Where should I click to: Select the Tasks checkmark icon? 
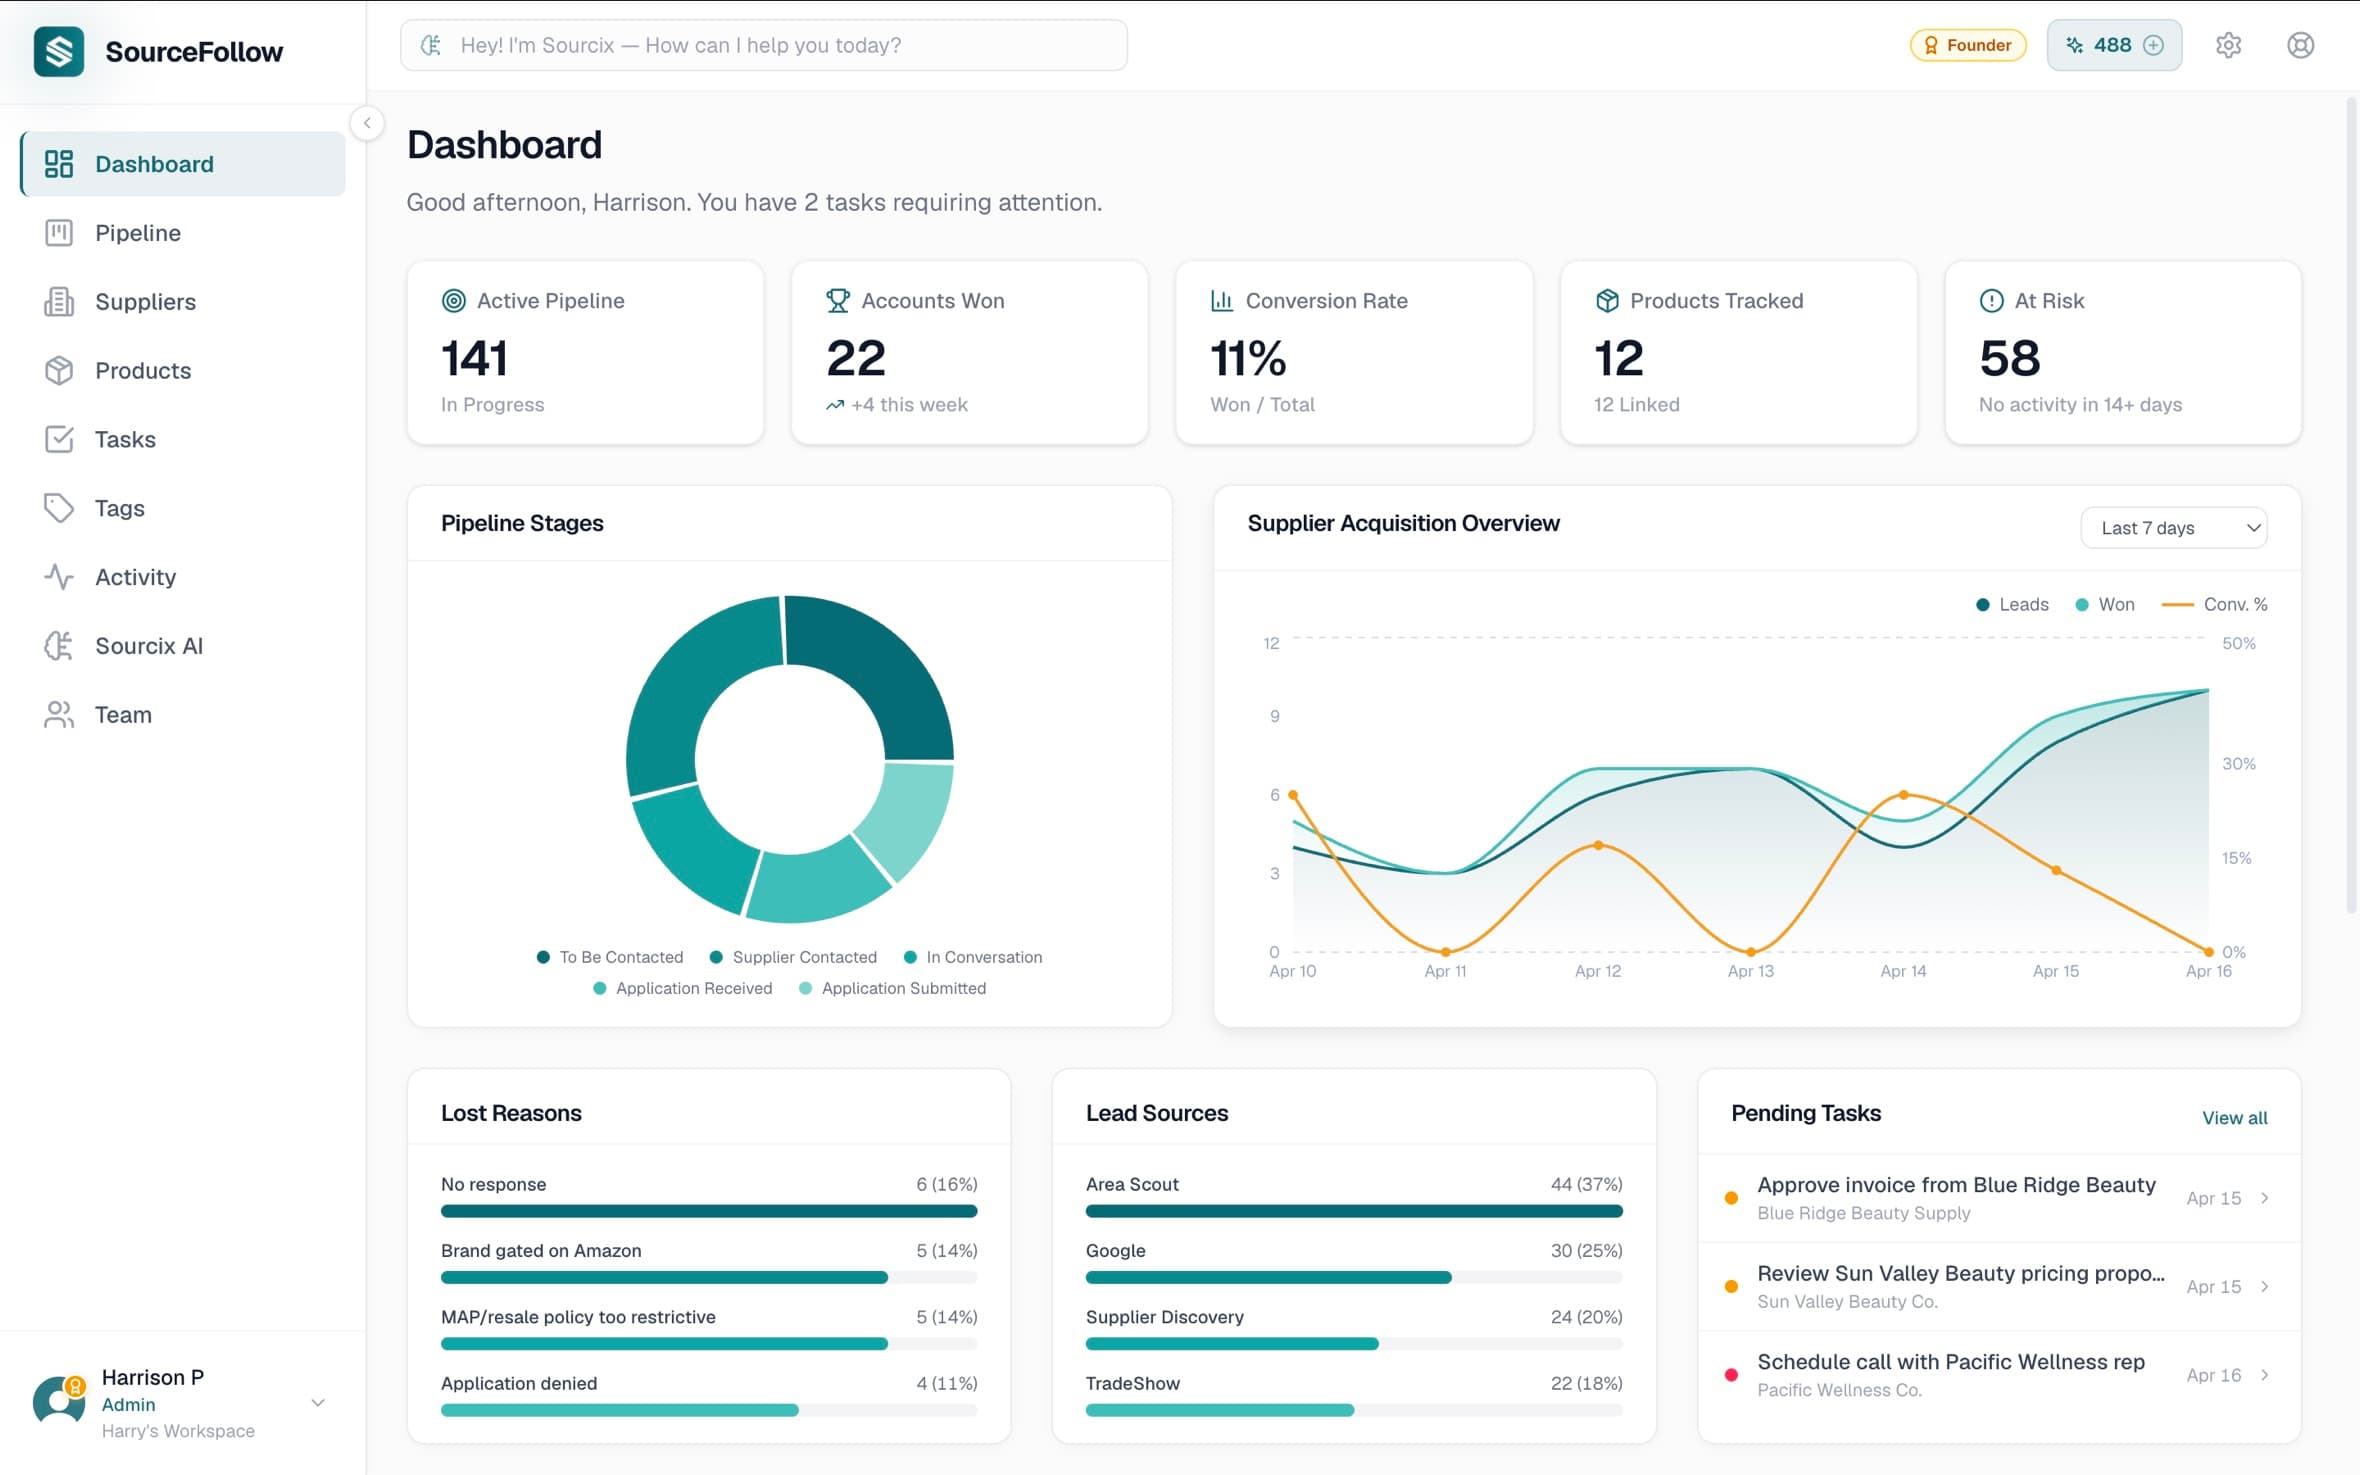(x=59, y=439)
